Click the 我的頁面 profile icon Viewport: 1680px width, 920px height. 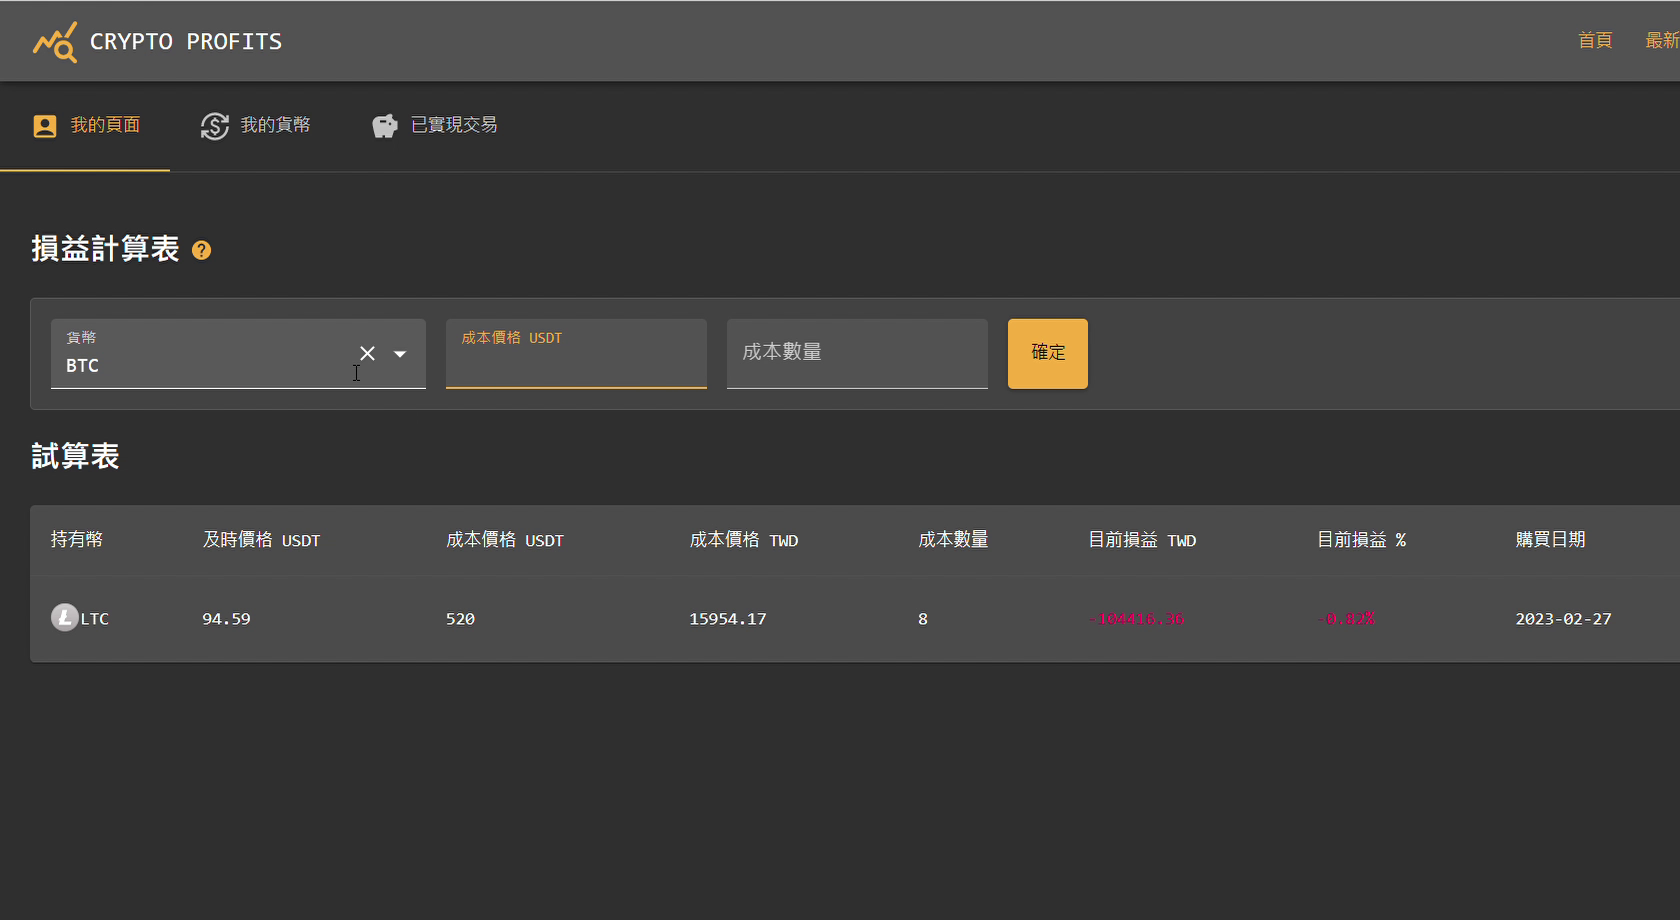pos(45,126)
